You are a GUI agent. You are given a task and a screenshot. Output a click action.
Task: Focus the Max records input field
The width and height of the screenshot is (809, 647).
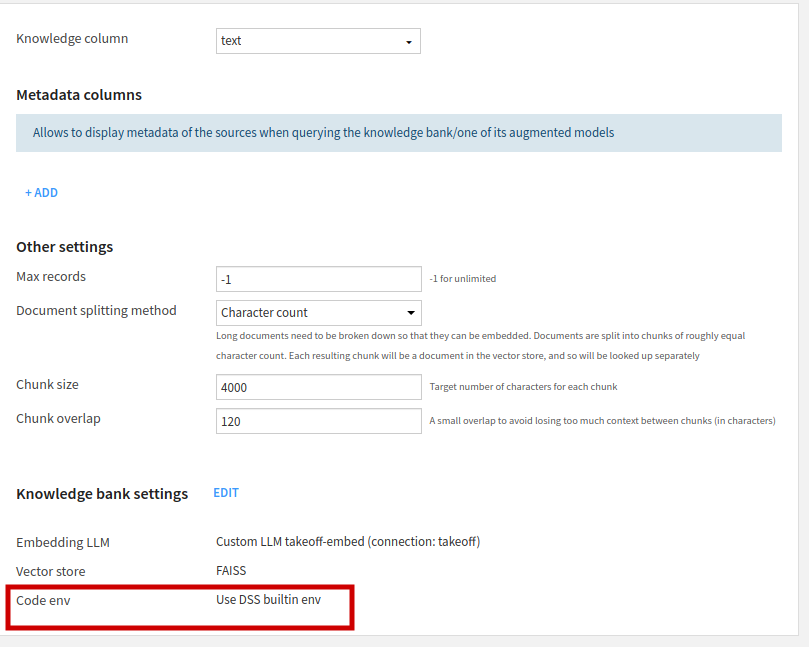[318, 279]
